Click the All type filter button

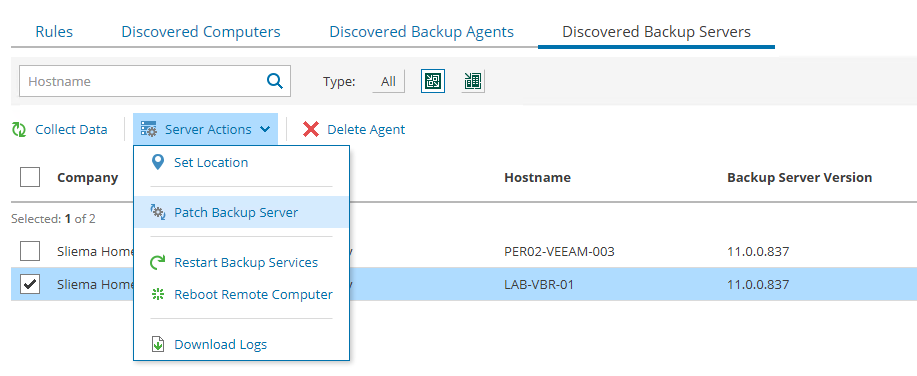(388, 82)
